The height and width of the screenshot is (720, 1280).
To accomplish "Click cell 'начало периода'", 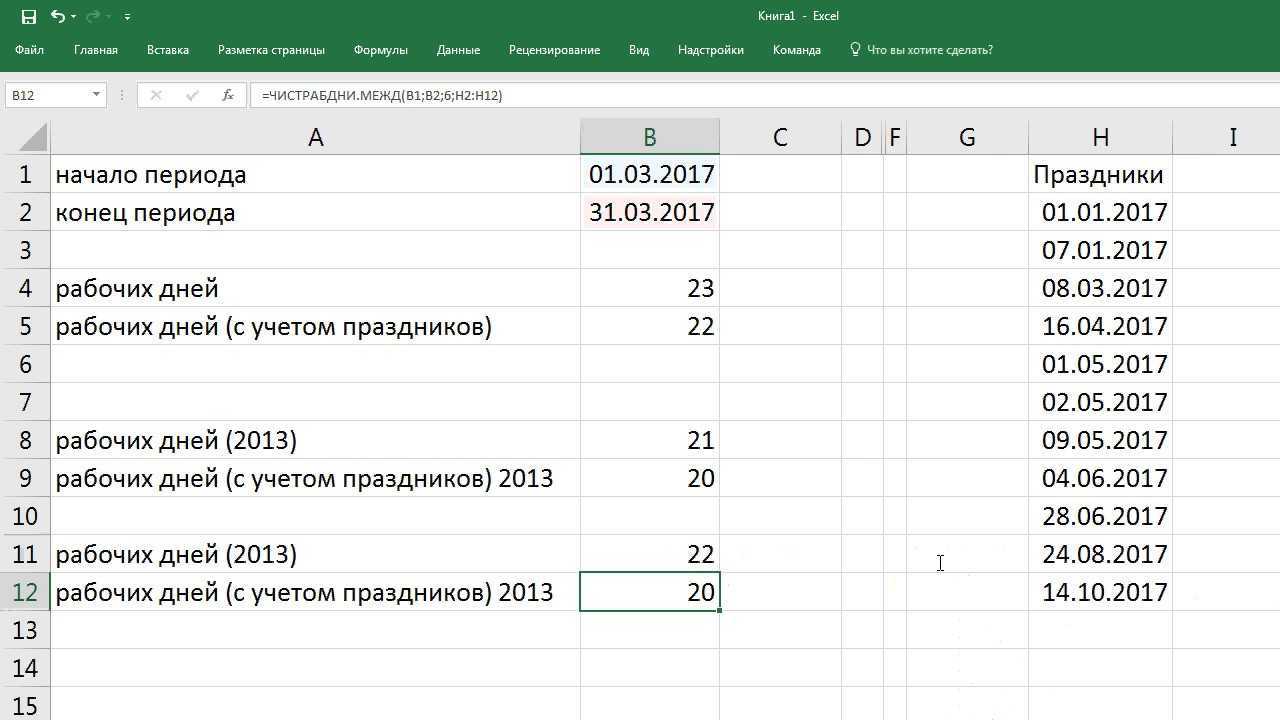I will point(315,174).
